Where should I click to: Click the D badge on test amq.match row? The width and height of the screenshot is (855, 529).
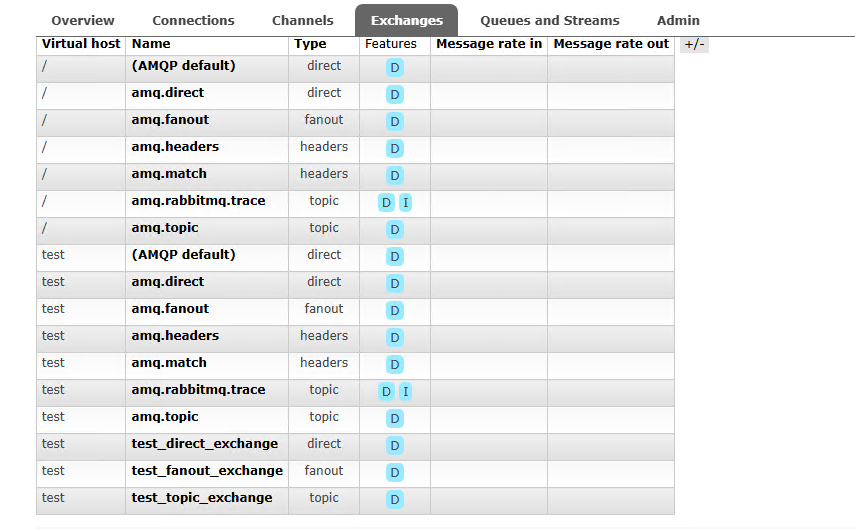395,364
